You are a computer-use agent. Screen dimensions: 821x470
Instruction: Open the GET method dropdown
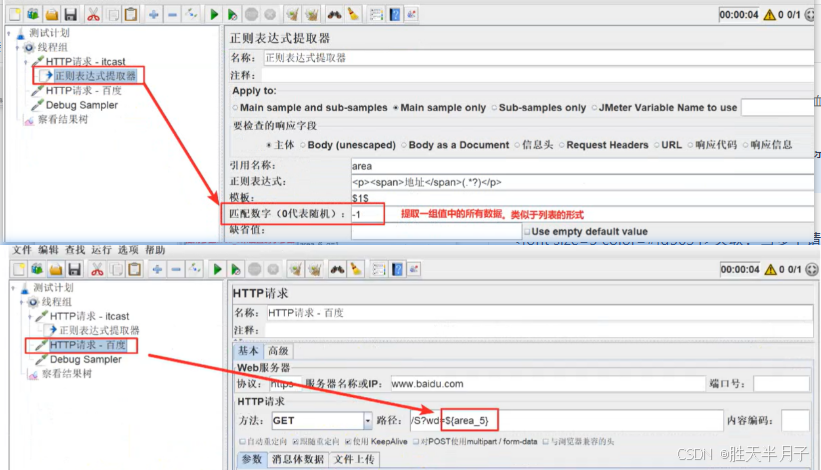click(368, 420)
